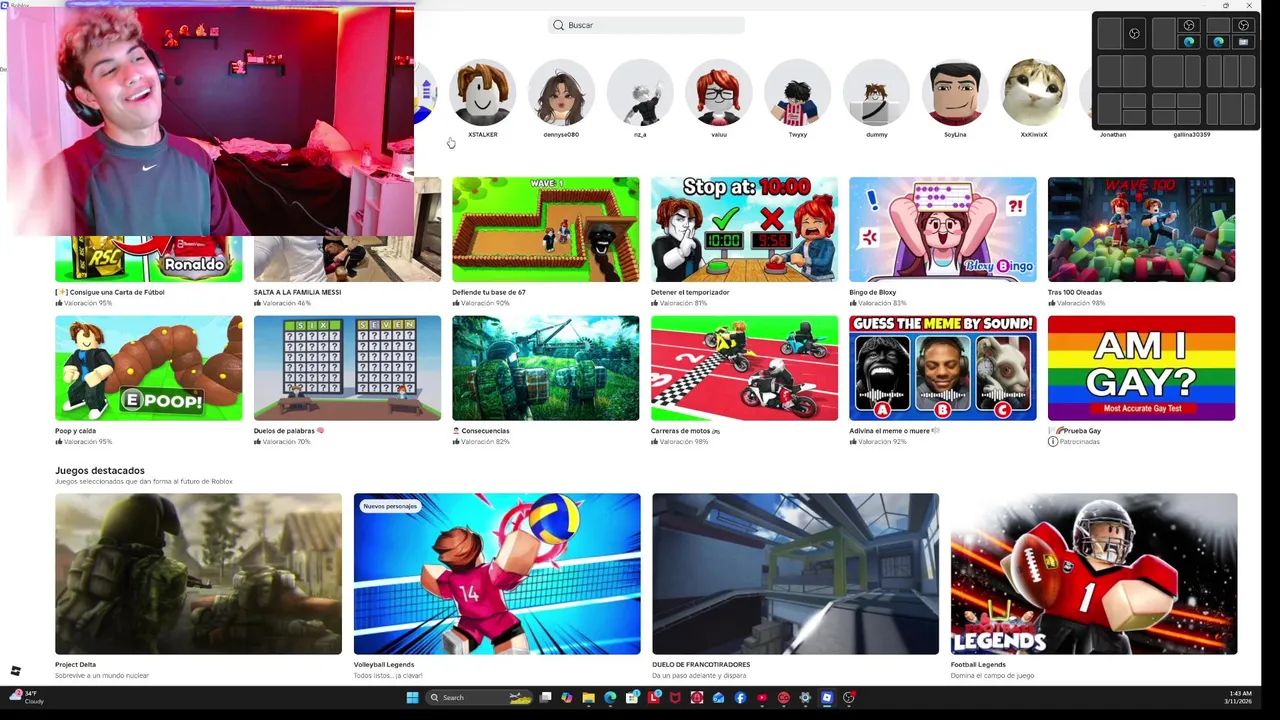Viewport: 1280px width, 720px height.
Task: Open the Windows Start menu
Action: 412,697
